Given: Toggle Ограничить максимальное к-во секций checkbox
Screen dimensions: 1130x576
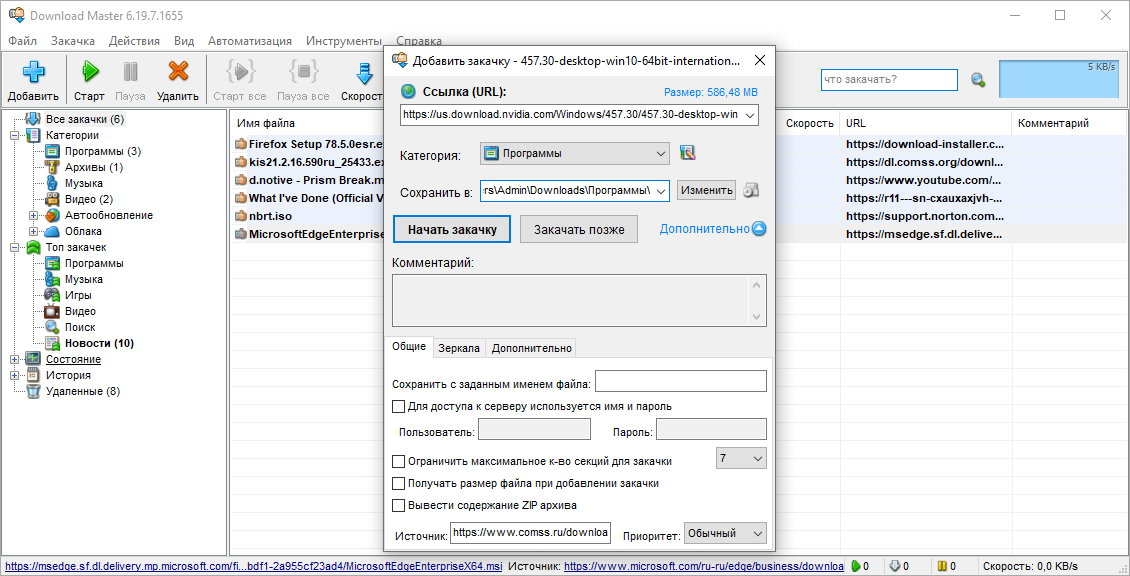Looking at the screenshot, I should tap(398, 461).
